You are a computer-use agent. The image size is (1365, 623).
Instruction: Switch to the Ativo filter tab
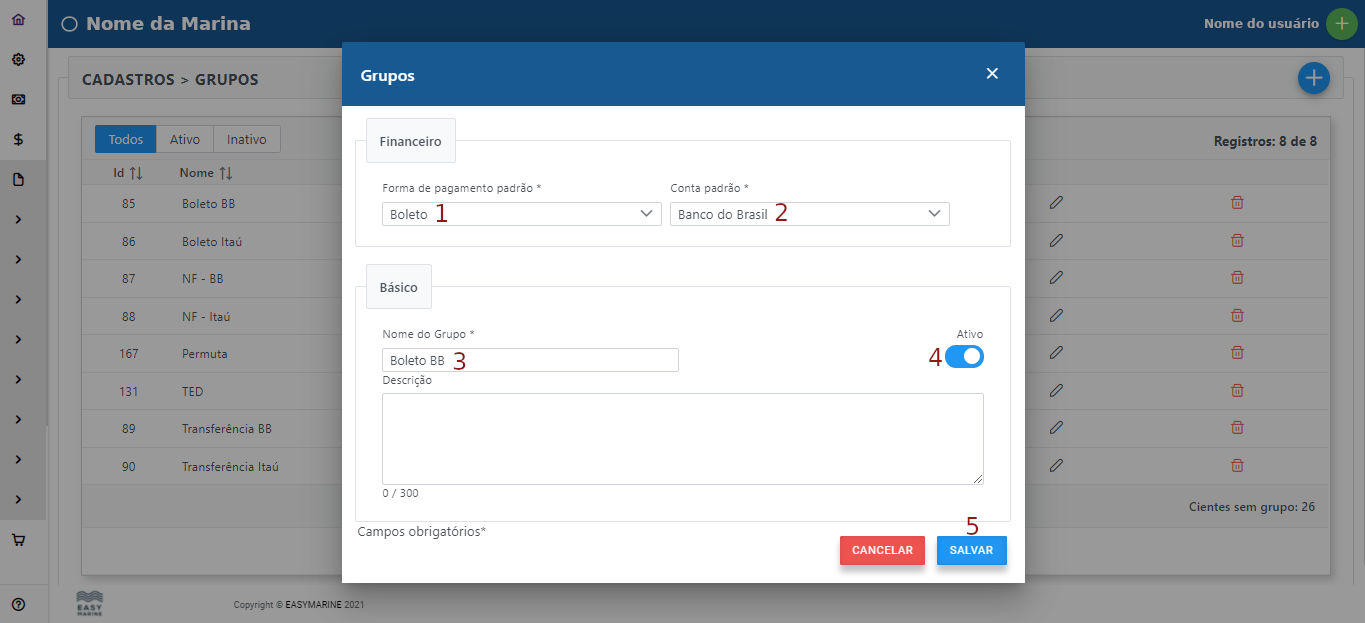184,140
